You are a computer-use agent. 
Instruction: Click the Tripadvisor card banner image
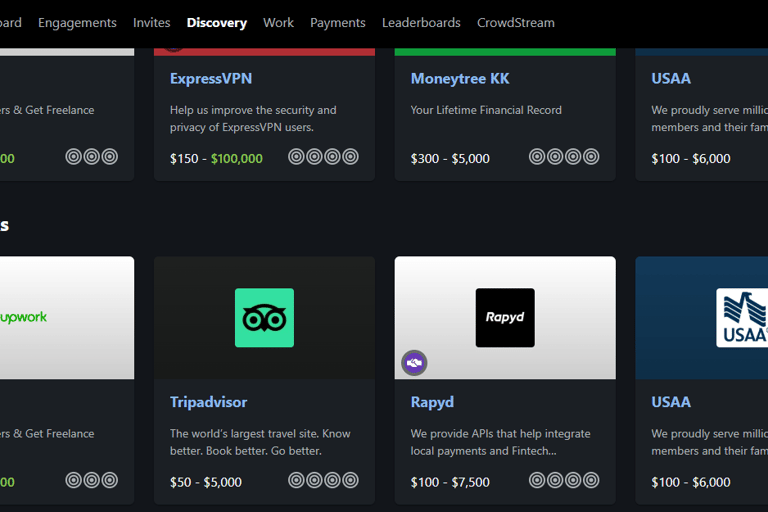point(264,317)
